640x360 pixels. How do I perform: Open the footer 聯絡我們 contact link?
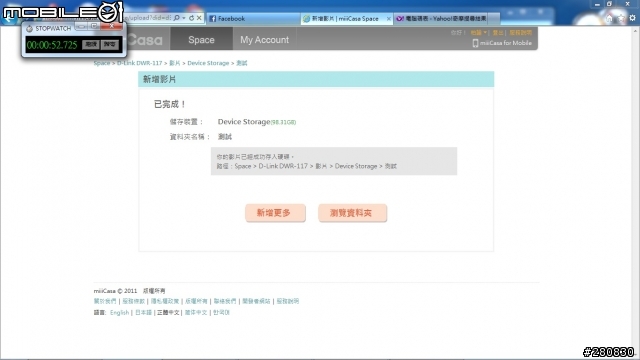(x=225, y=301)
